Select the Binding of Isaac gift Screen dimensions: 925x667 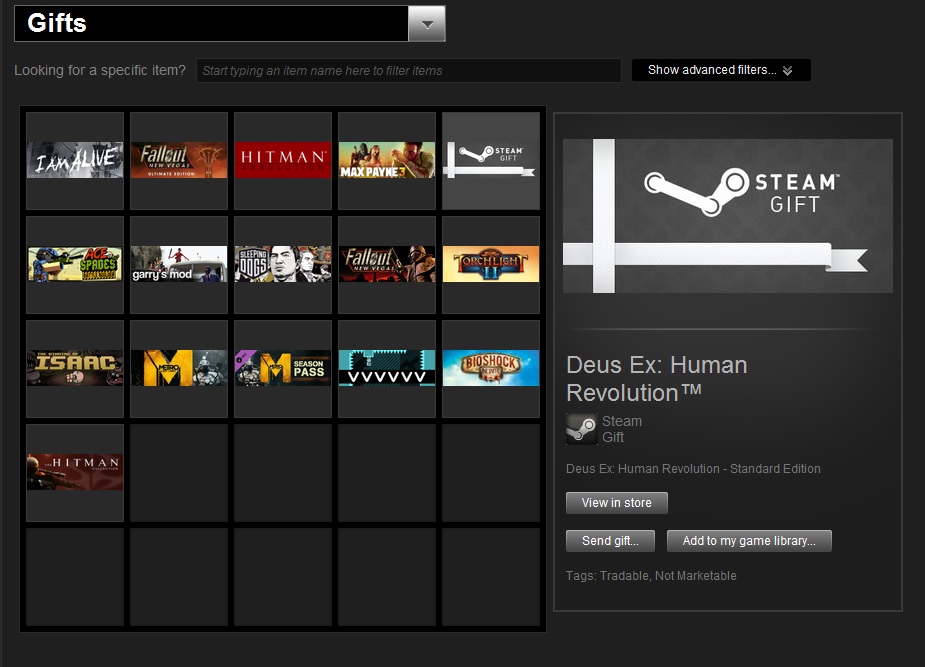75,369
